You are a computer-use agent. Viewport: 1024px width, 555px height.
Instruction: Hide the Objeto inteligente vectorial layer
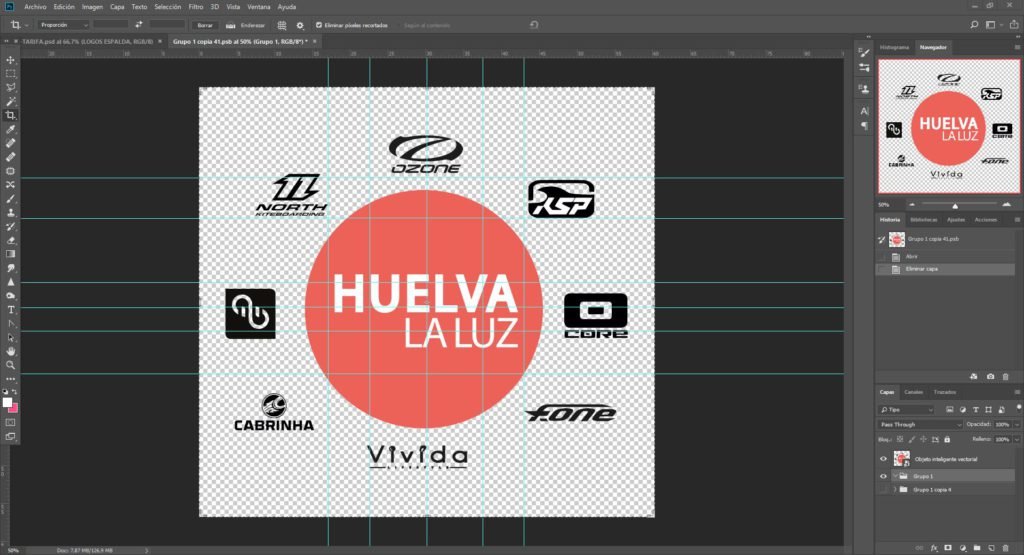884,459
